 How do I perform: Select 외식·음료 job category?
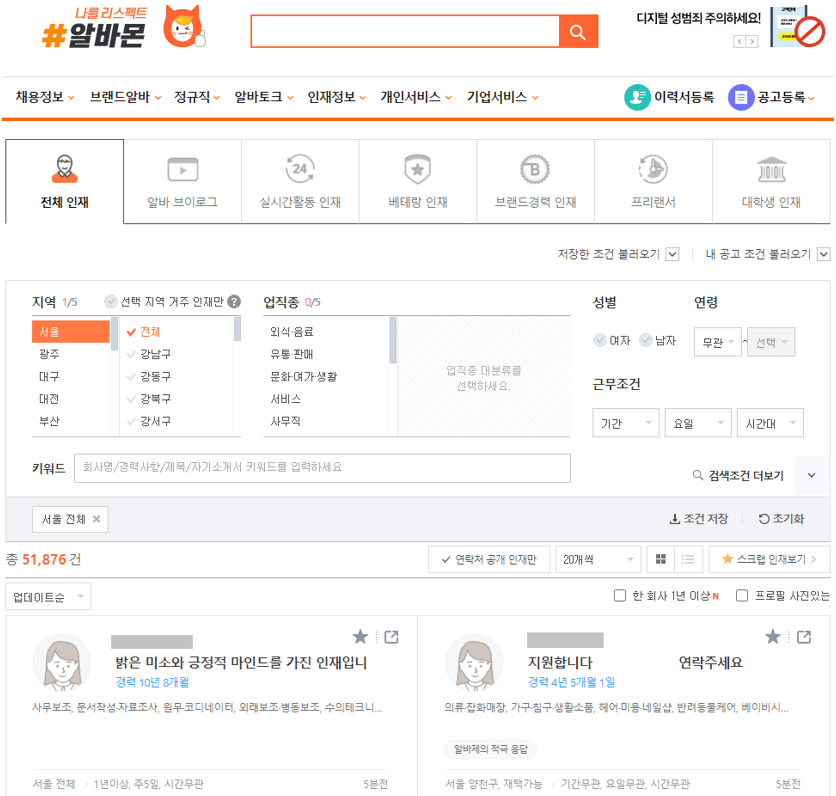(292, 332)
